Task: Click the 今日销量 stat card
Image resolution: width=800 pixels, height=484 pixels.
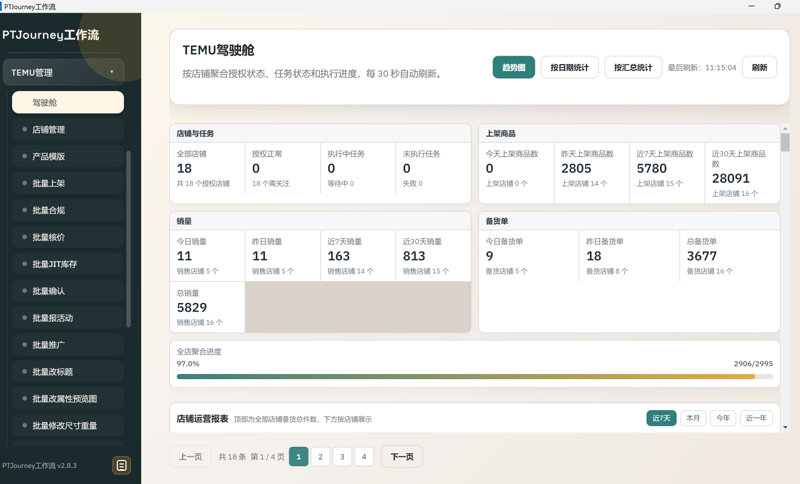Action: pos(207,256)
